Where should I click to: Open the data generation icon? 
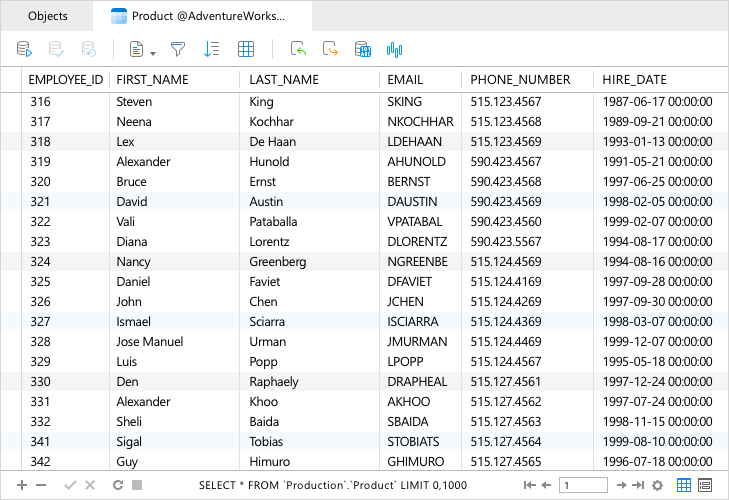(x=363, y=49)
